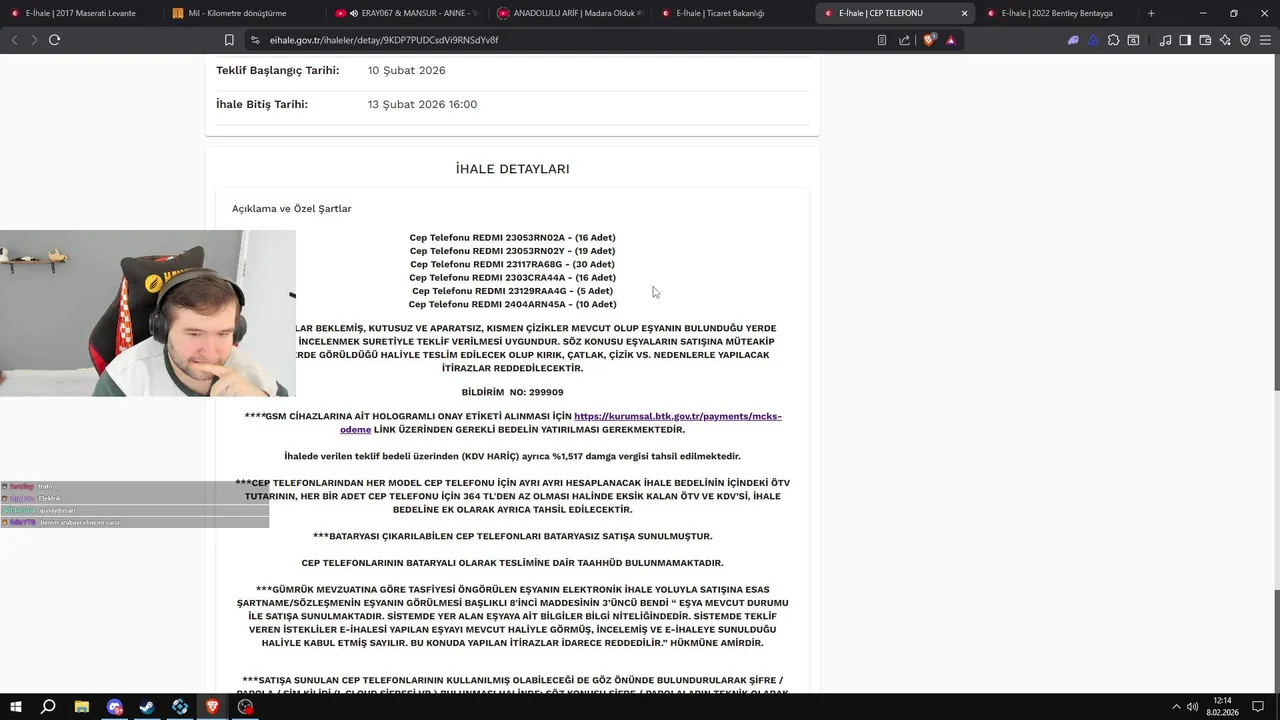Open the media control music note

[x=1165, y=40]
